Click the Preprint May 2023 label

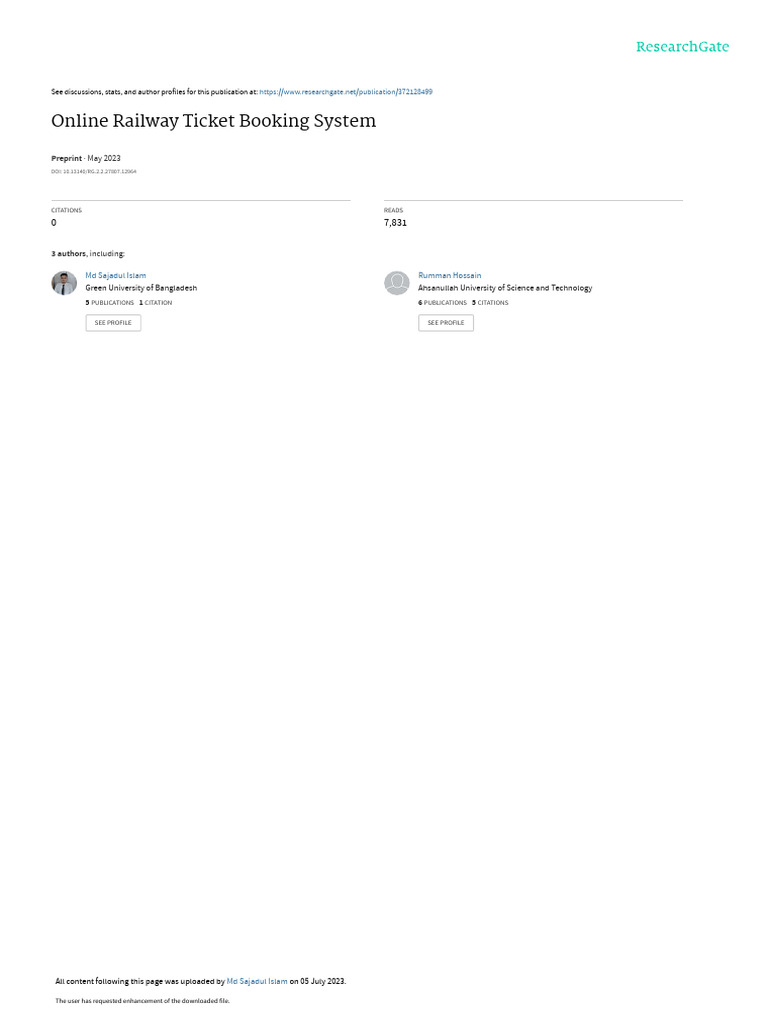pyautogui.click(x=86, y=158)
